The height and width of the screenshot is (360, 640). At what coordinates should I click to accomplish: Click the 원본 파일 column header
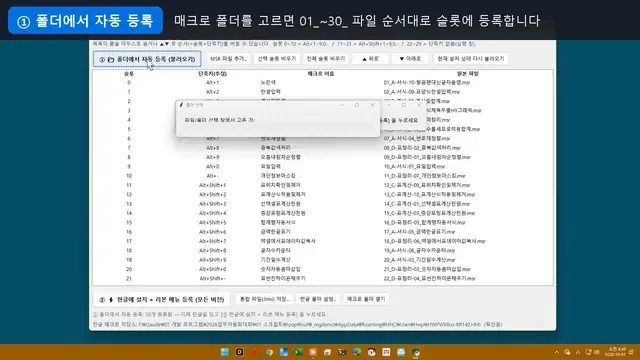click(467, 74)
